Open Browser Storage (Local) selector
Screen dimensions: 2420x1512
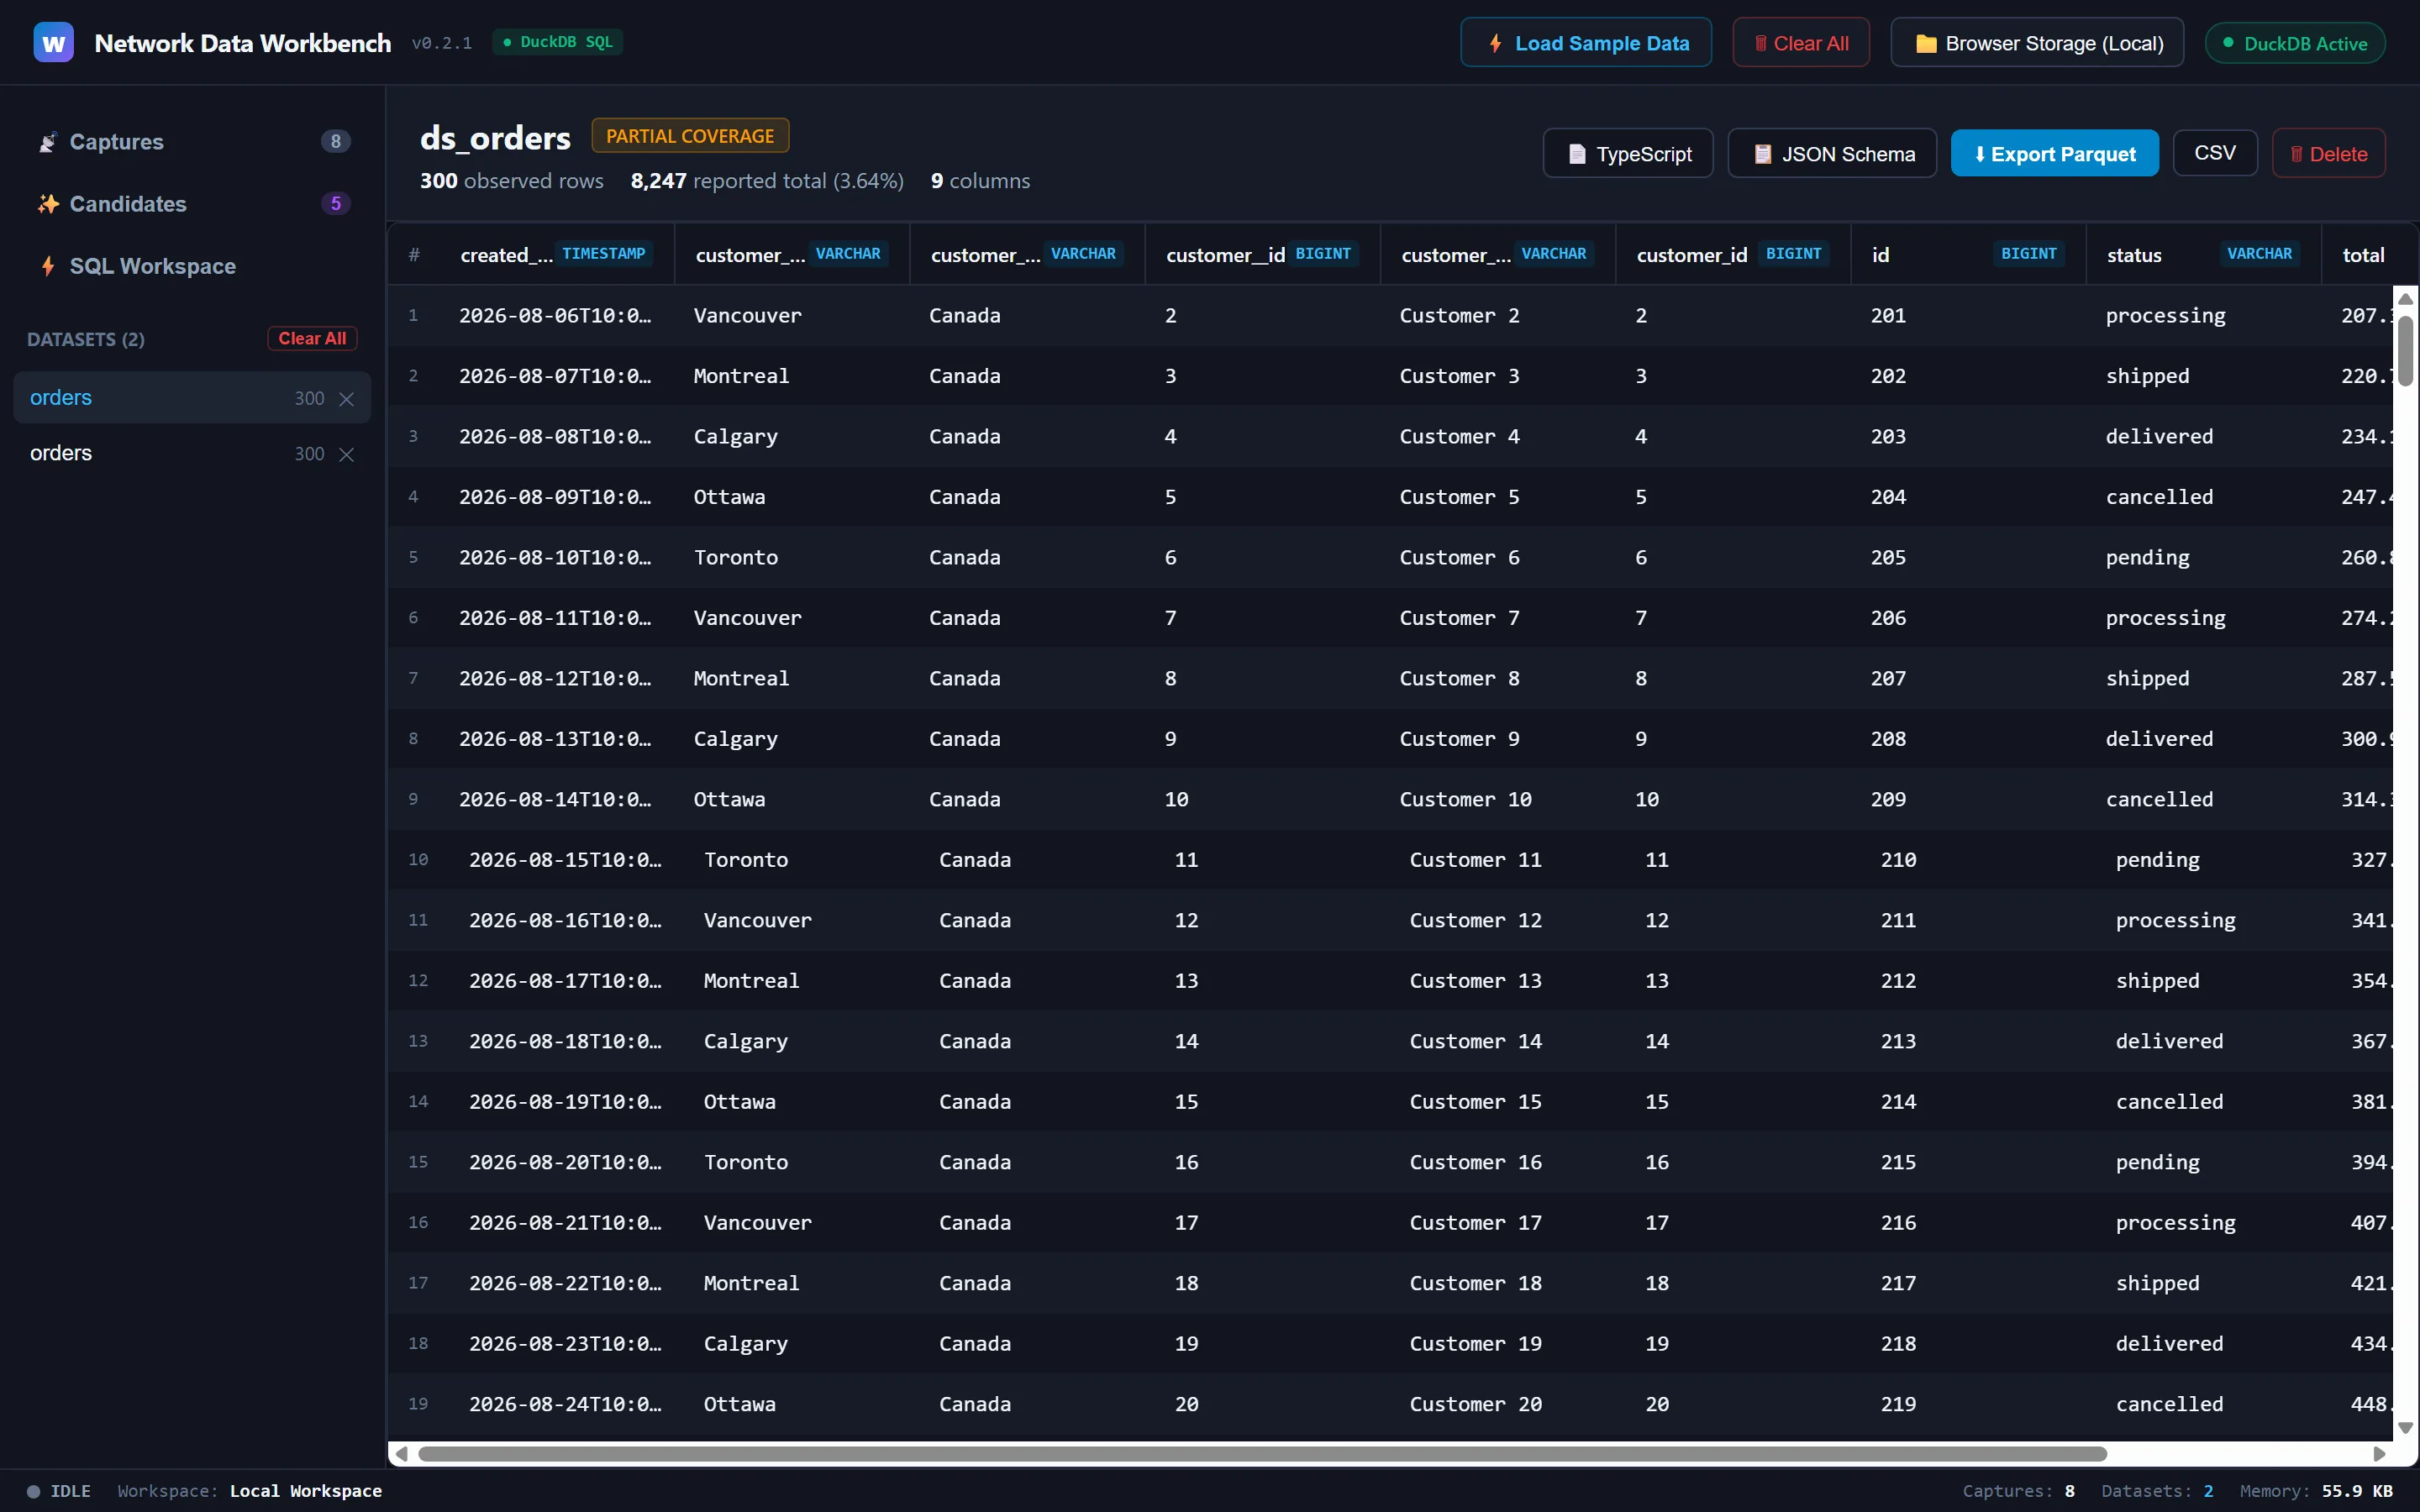2037,43
